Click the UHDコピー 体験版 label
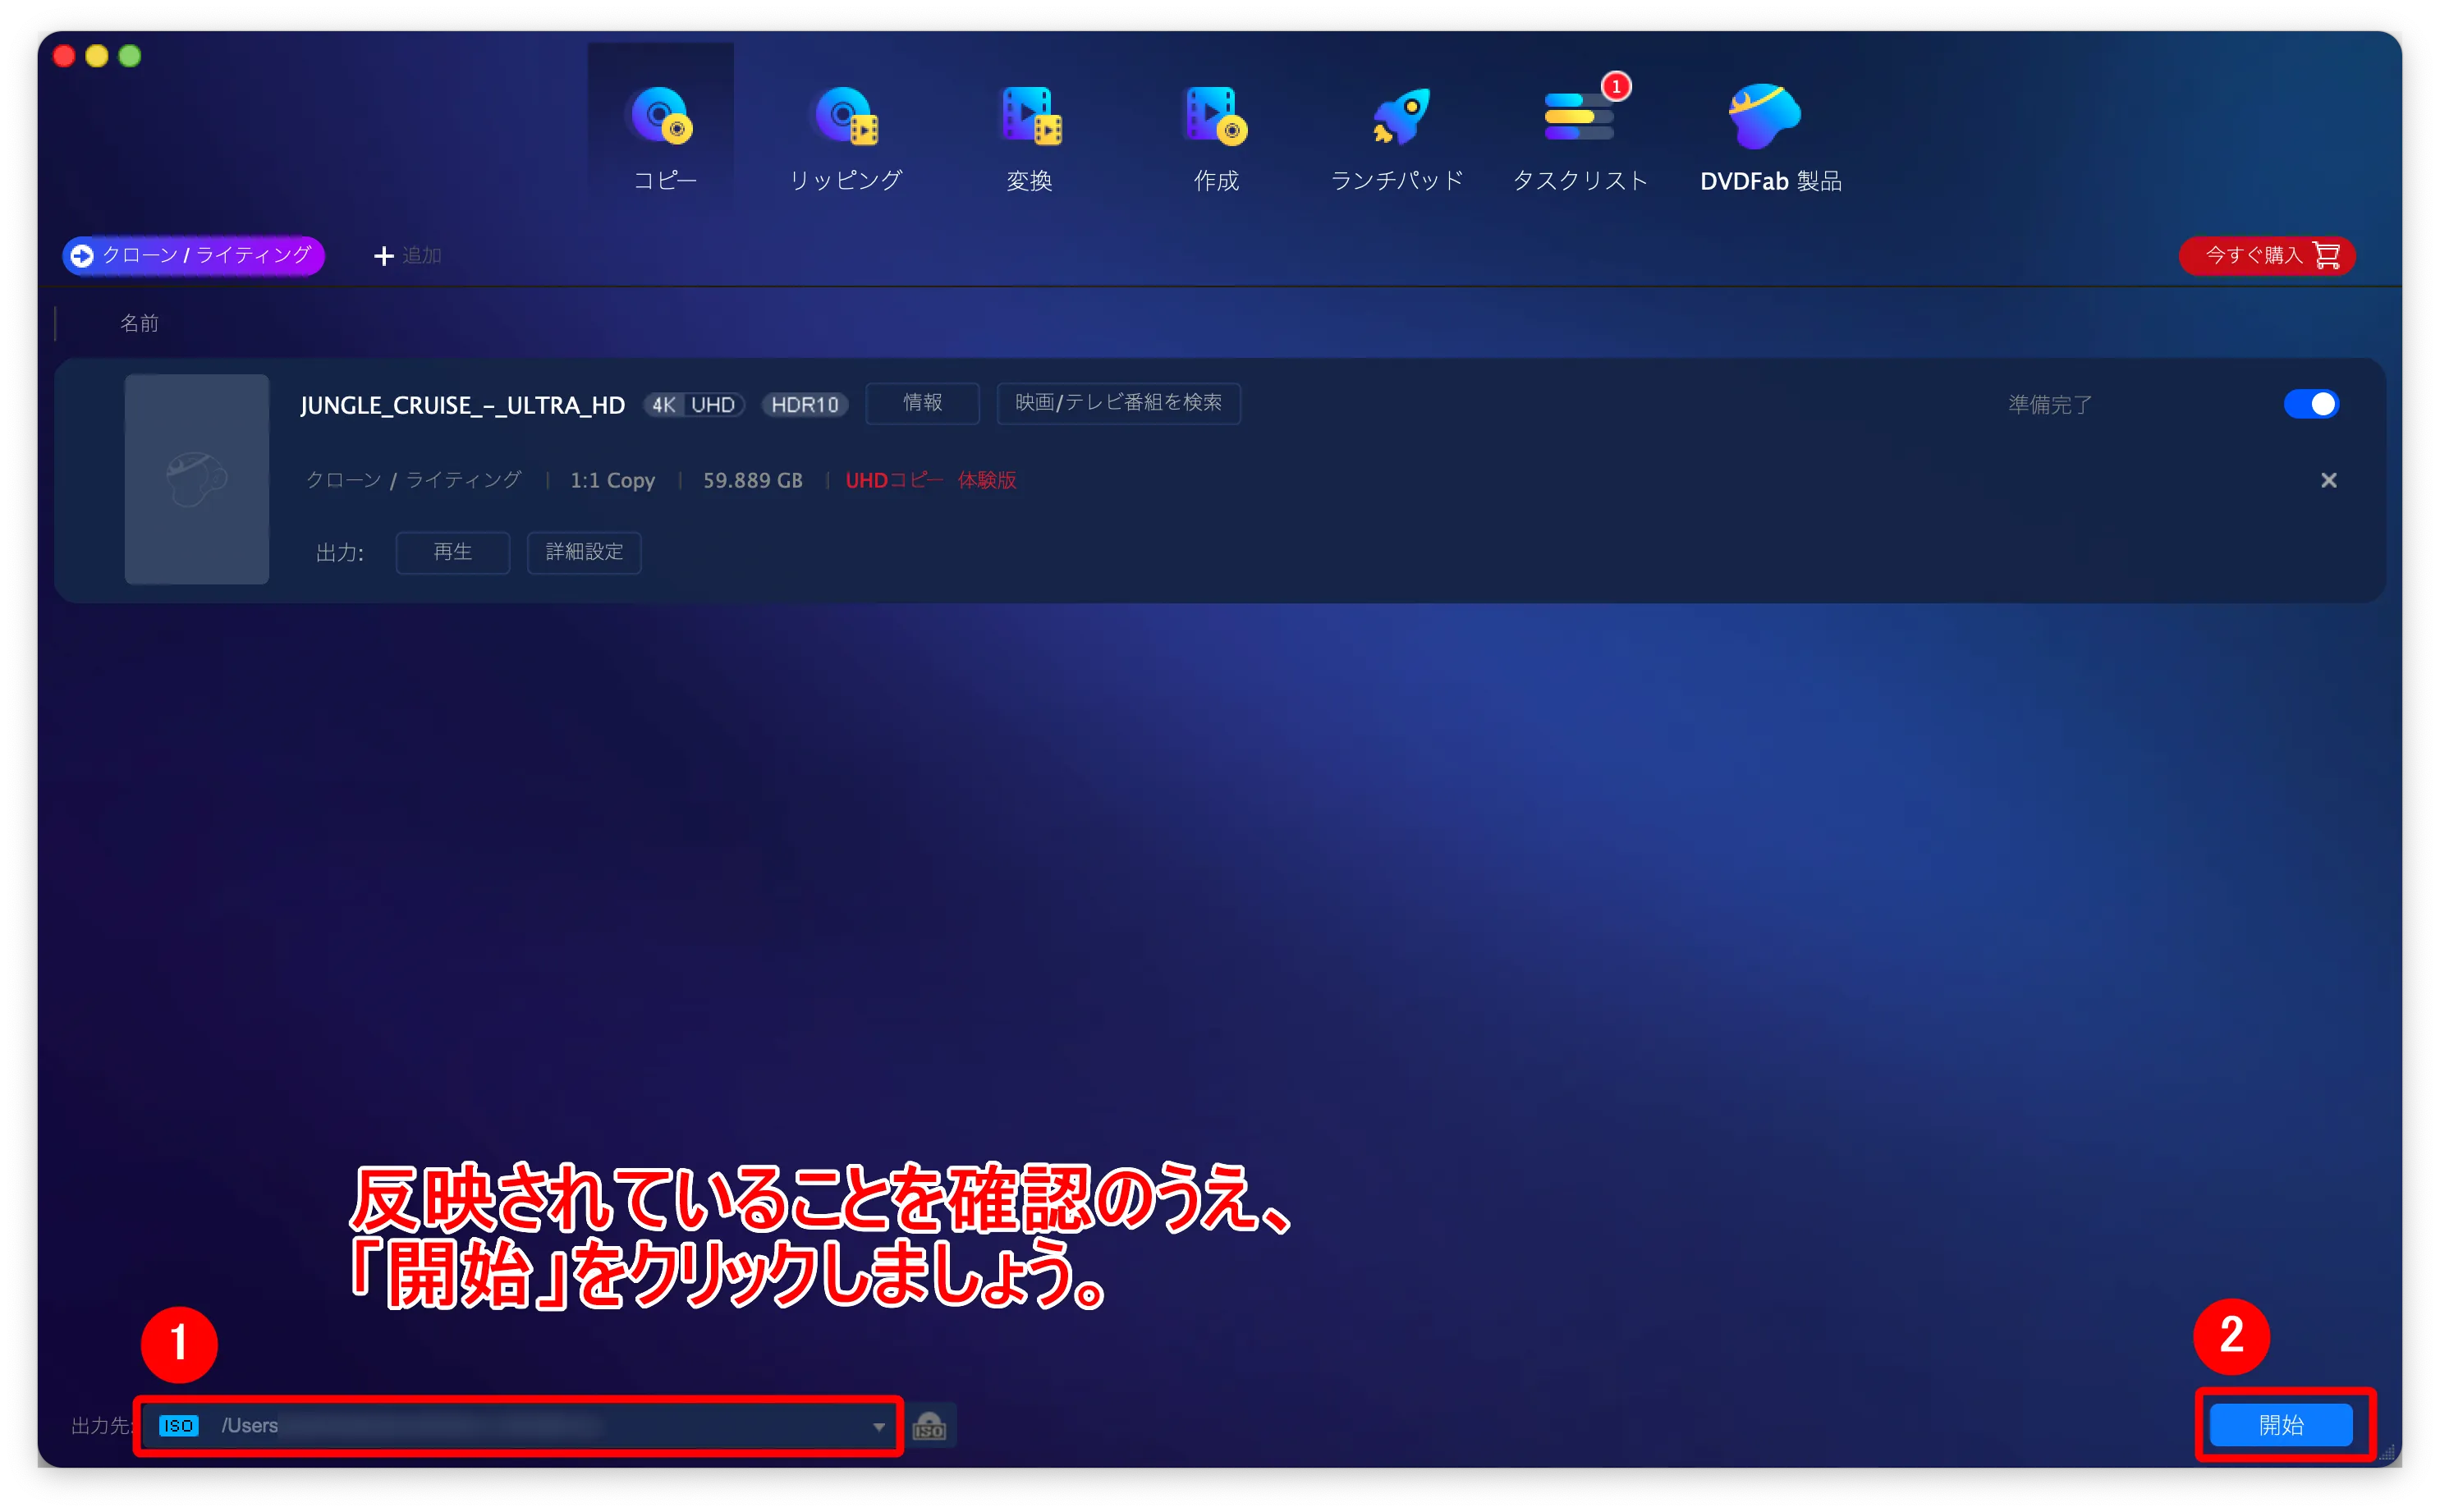2440x1512 pixels. (930, 481)
